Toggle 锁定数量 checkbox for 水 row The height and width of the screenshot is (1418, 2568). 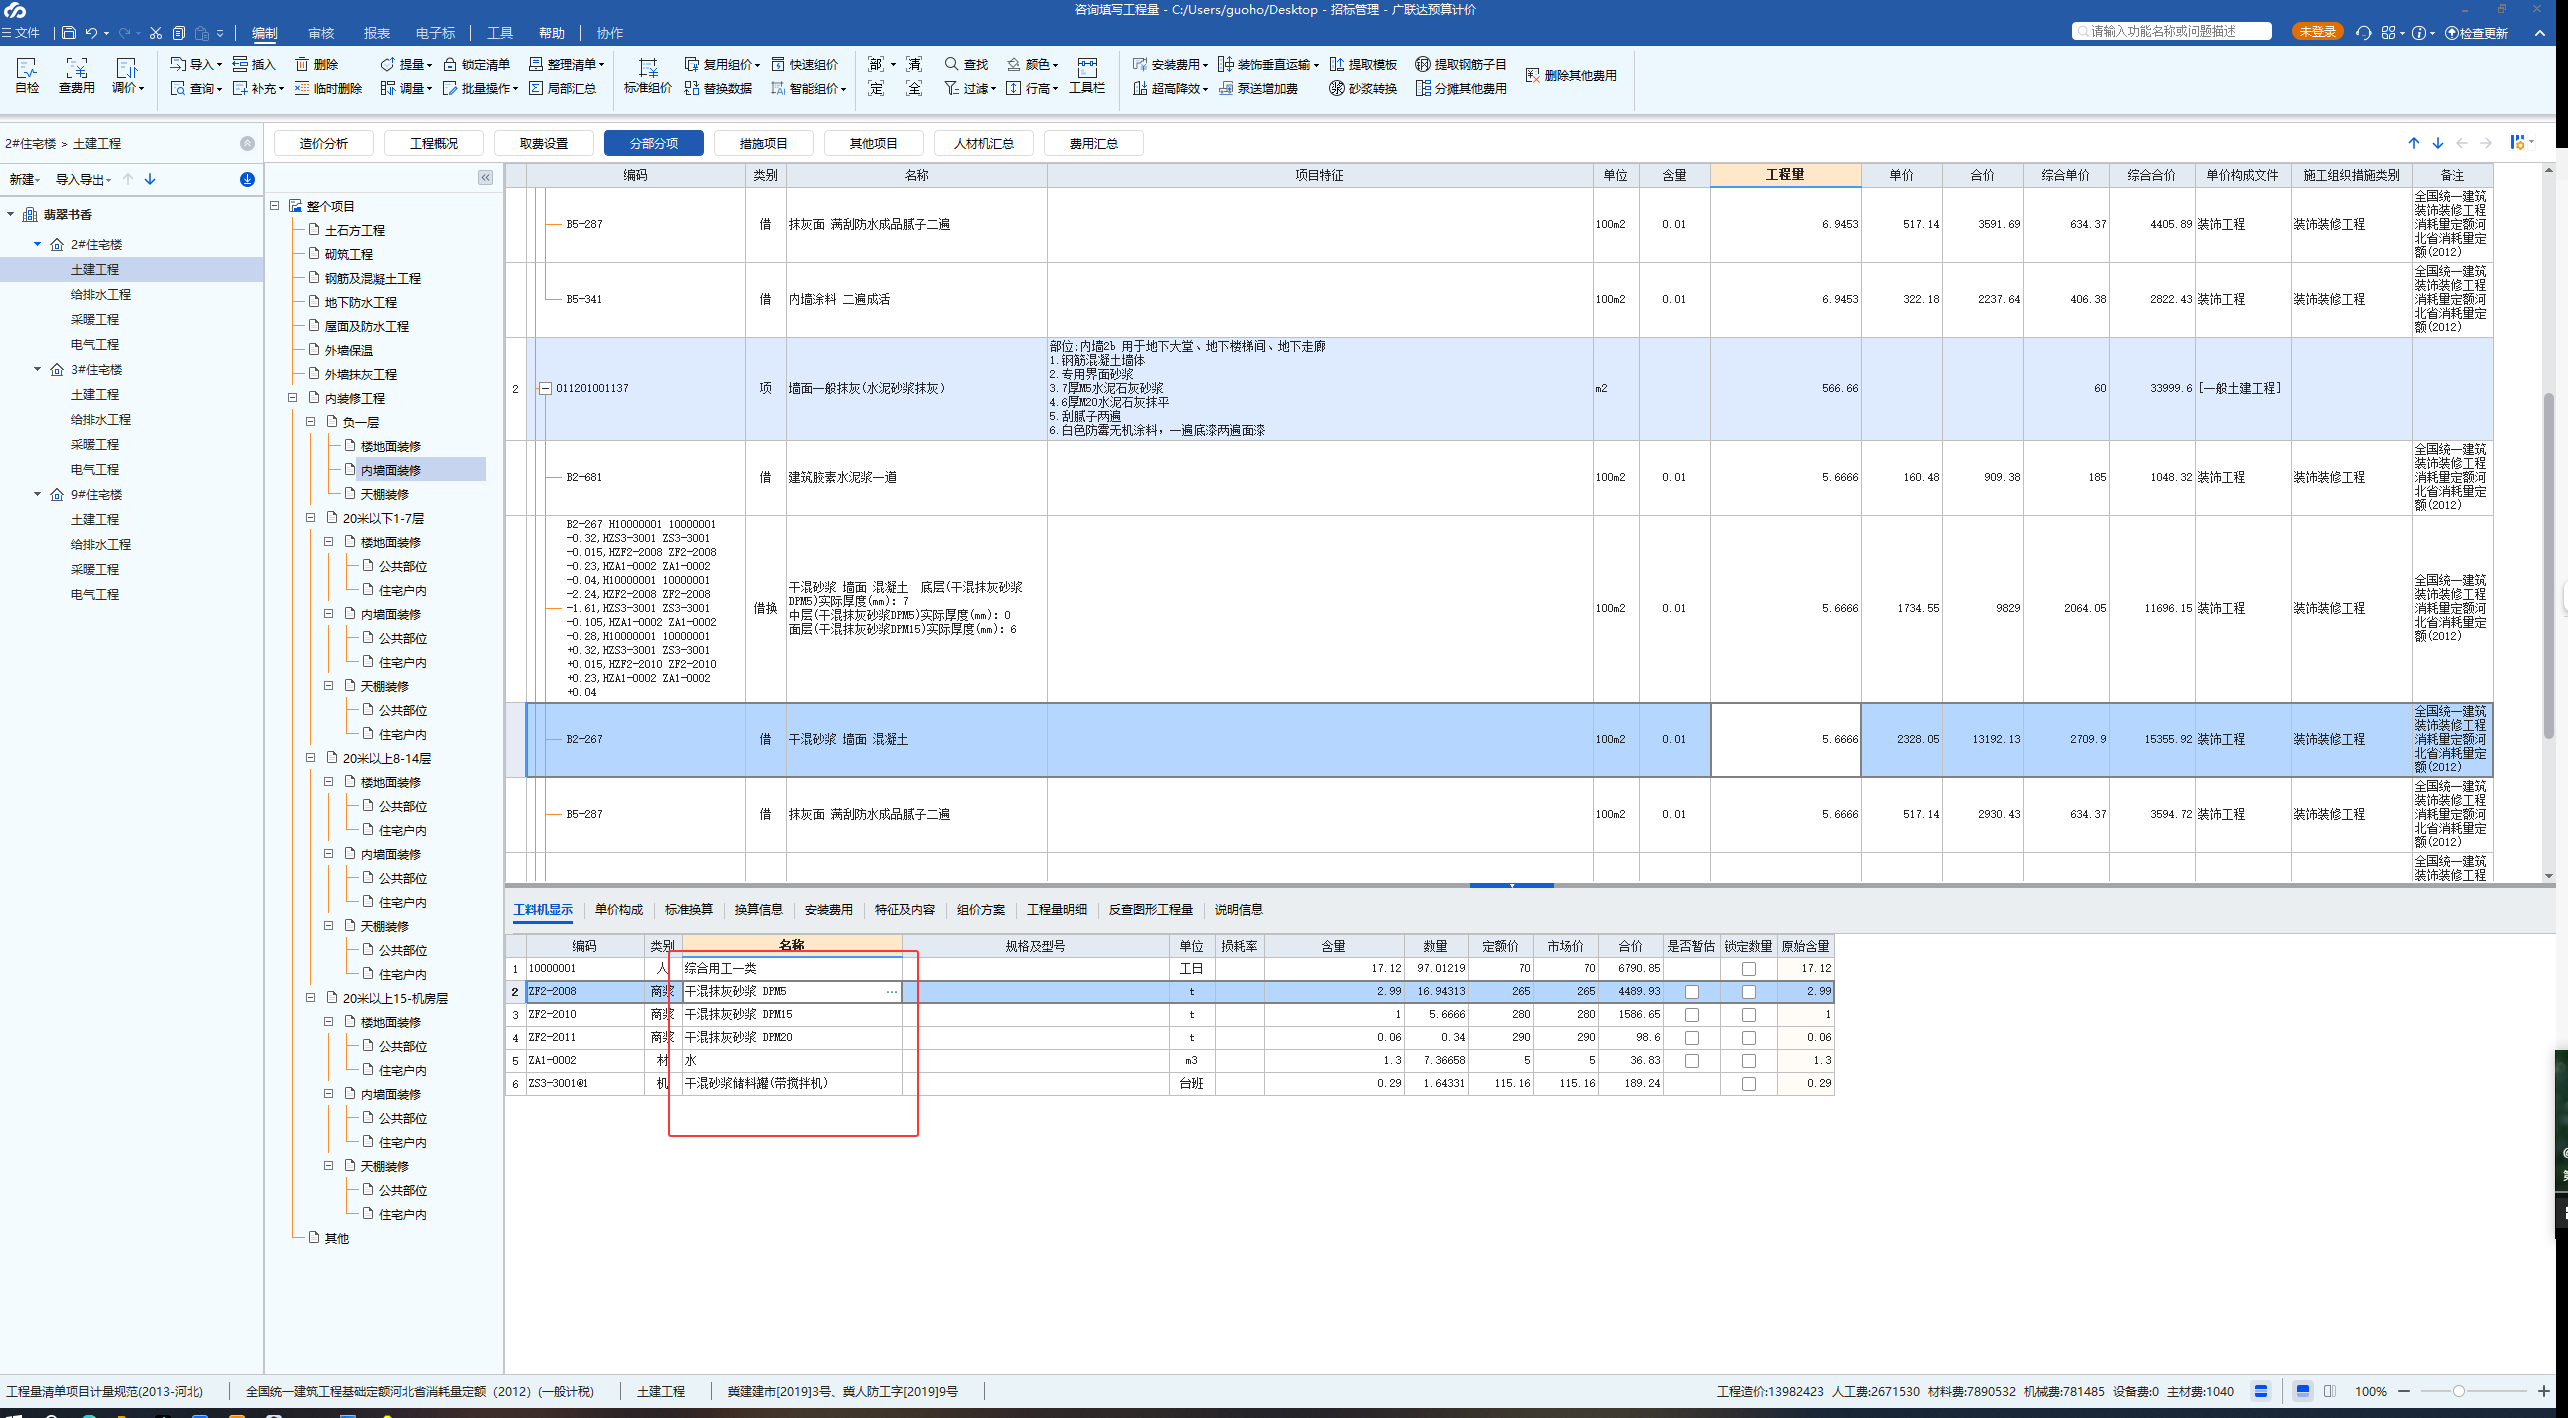1748,1061
